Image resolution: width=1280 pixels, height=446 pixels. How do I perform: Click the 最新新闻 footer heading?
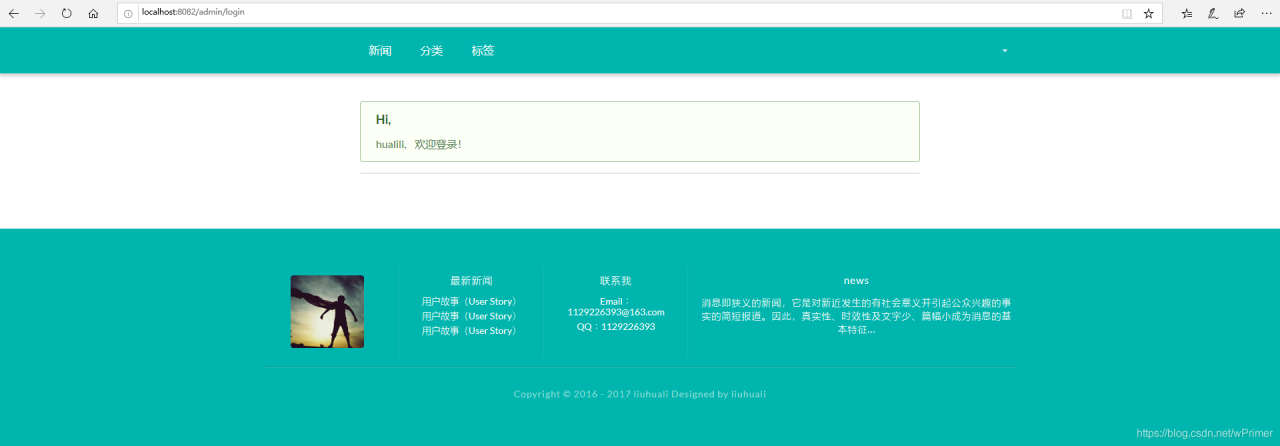coord(471,281)
